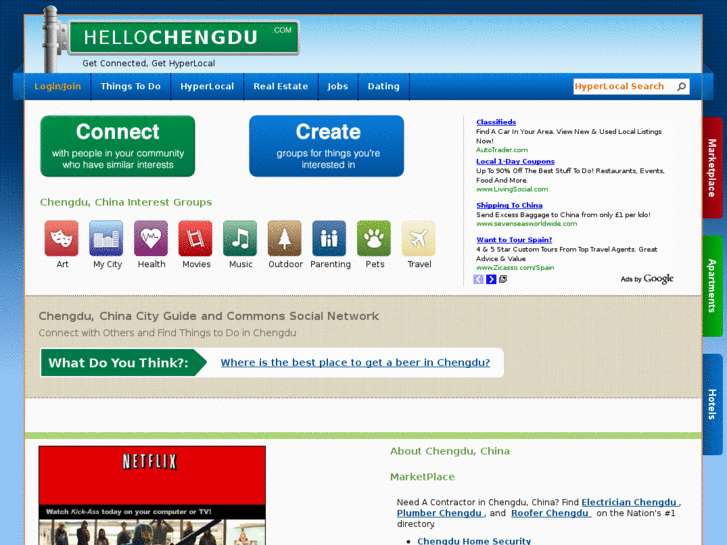Switch to the Marketplace side tab
This screenshot has width=727, height=545.
[713, 168]
